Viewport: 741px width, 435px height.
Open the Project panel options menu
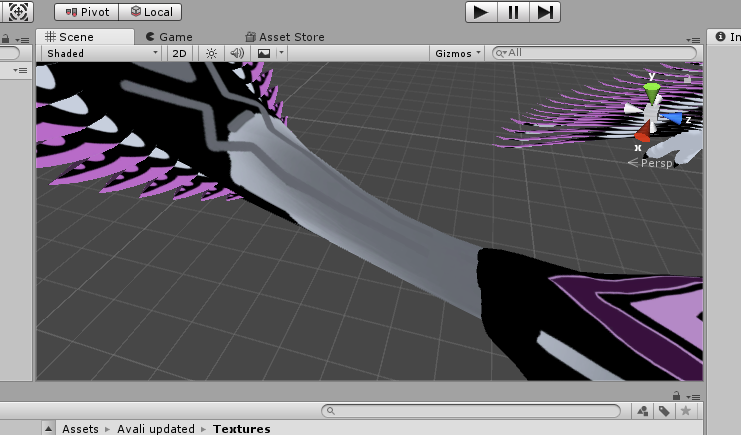[693, 397]
